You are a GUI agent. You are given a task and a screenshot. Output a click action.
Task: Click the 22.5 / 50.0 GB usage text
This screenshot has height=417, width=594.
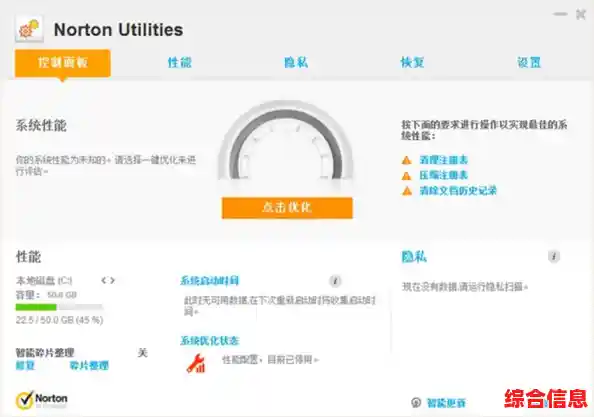[59, 320]
